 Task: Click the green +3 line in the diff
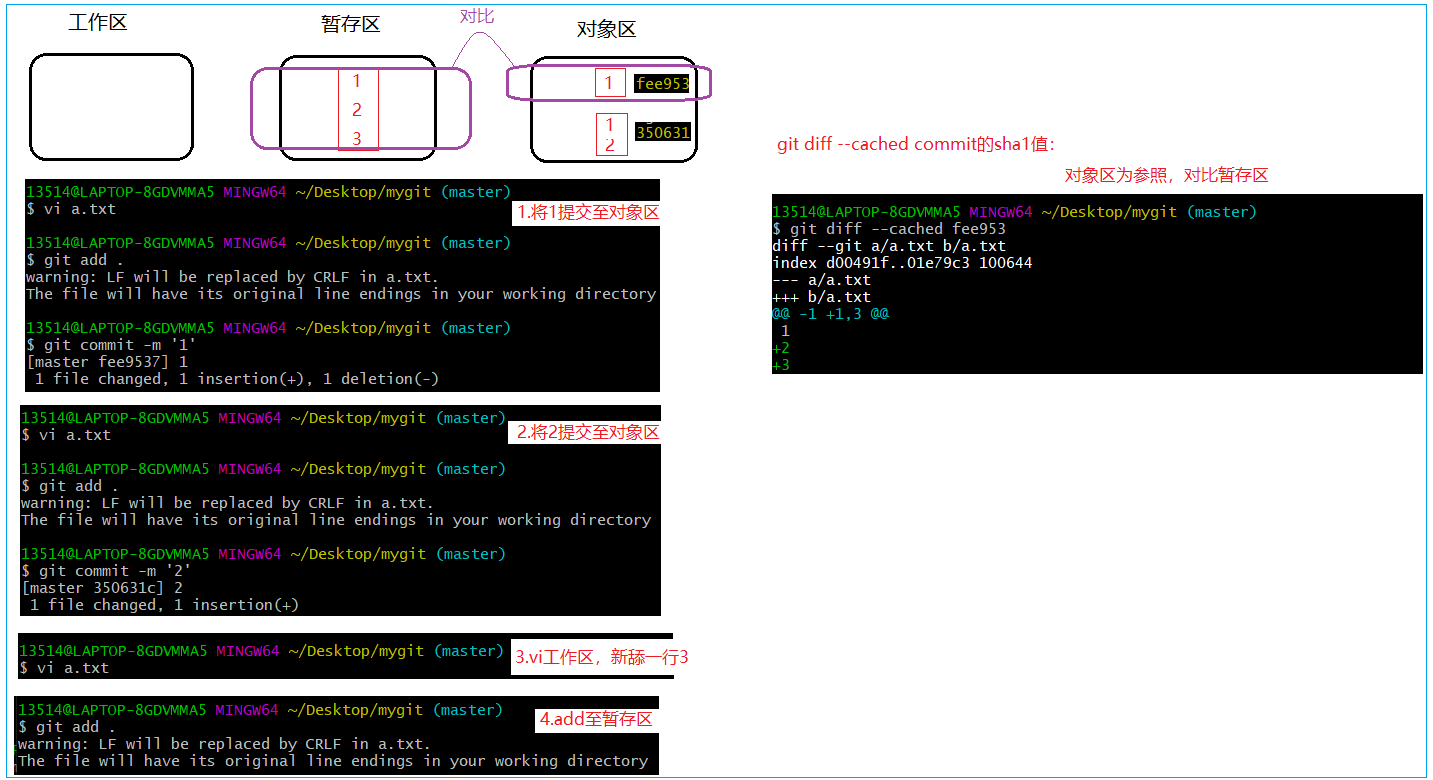(781, 365)
